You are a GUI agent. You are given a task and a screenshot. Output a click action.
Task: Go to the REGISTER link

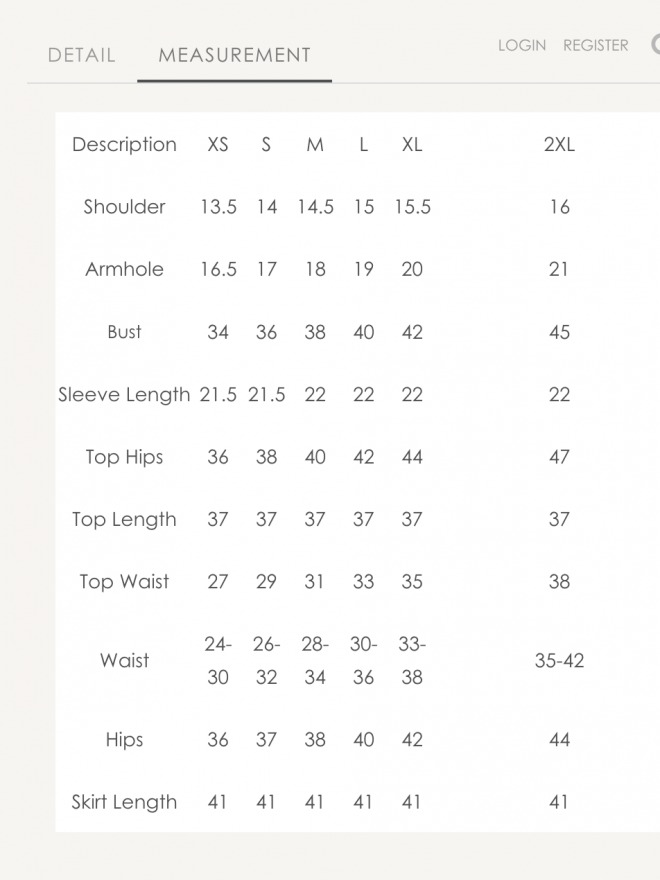click(x=596, y=45)
